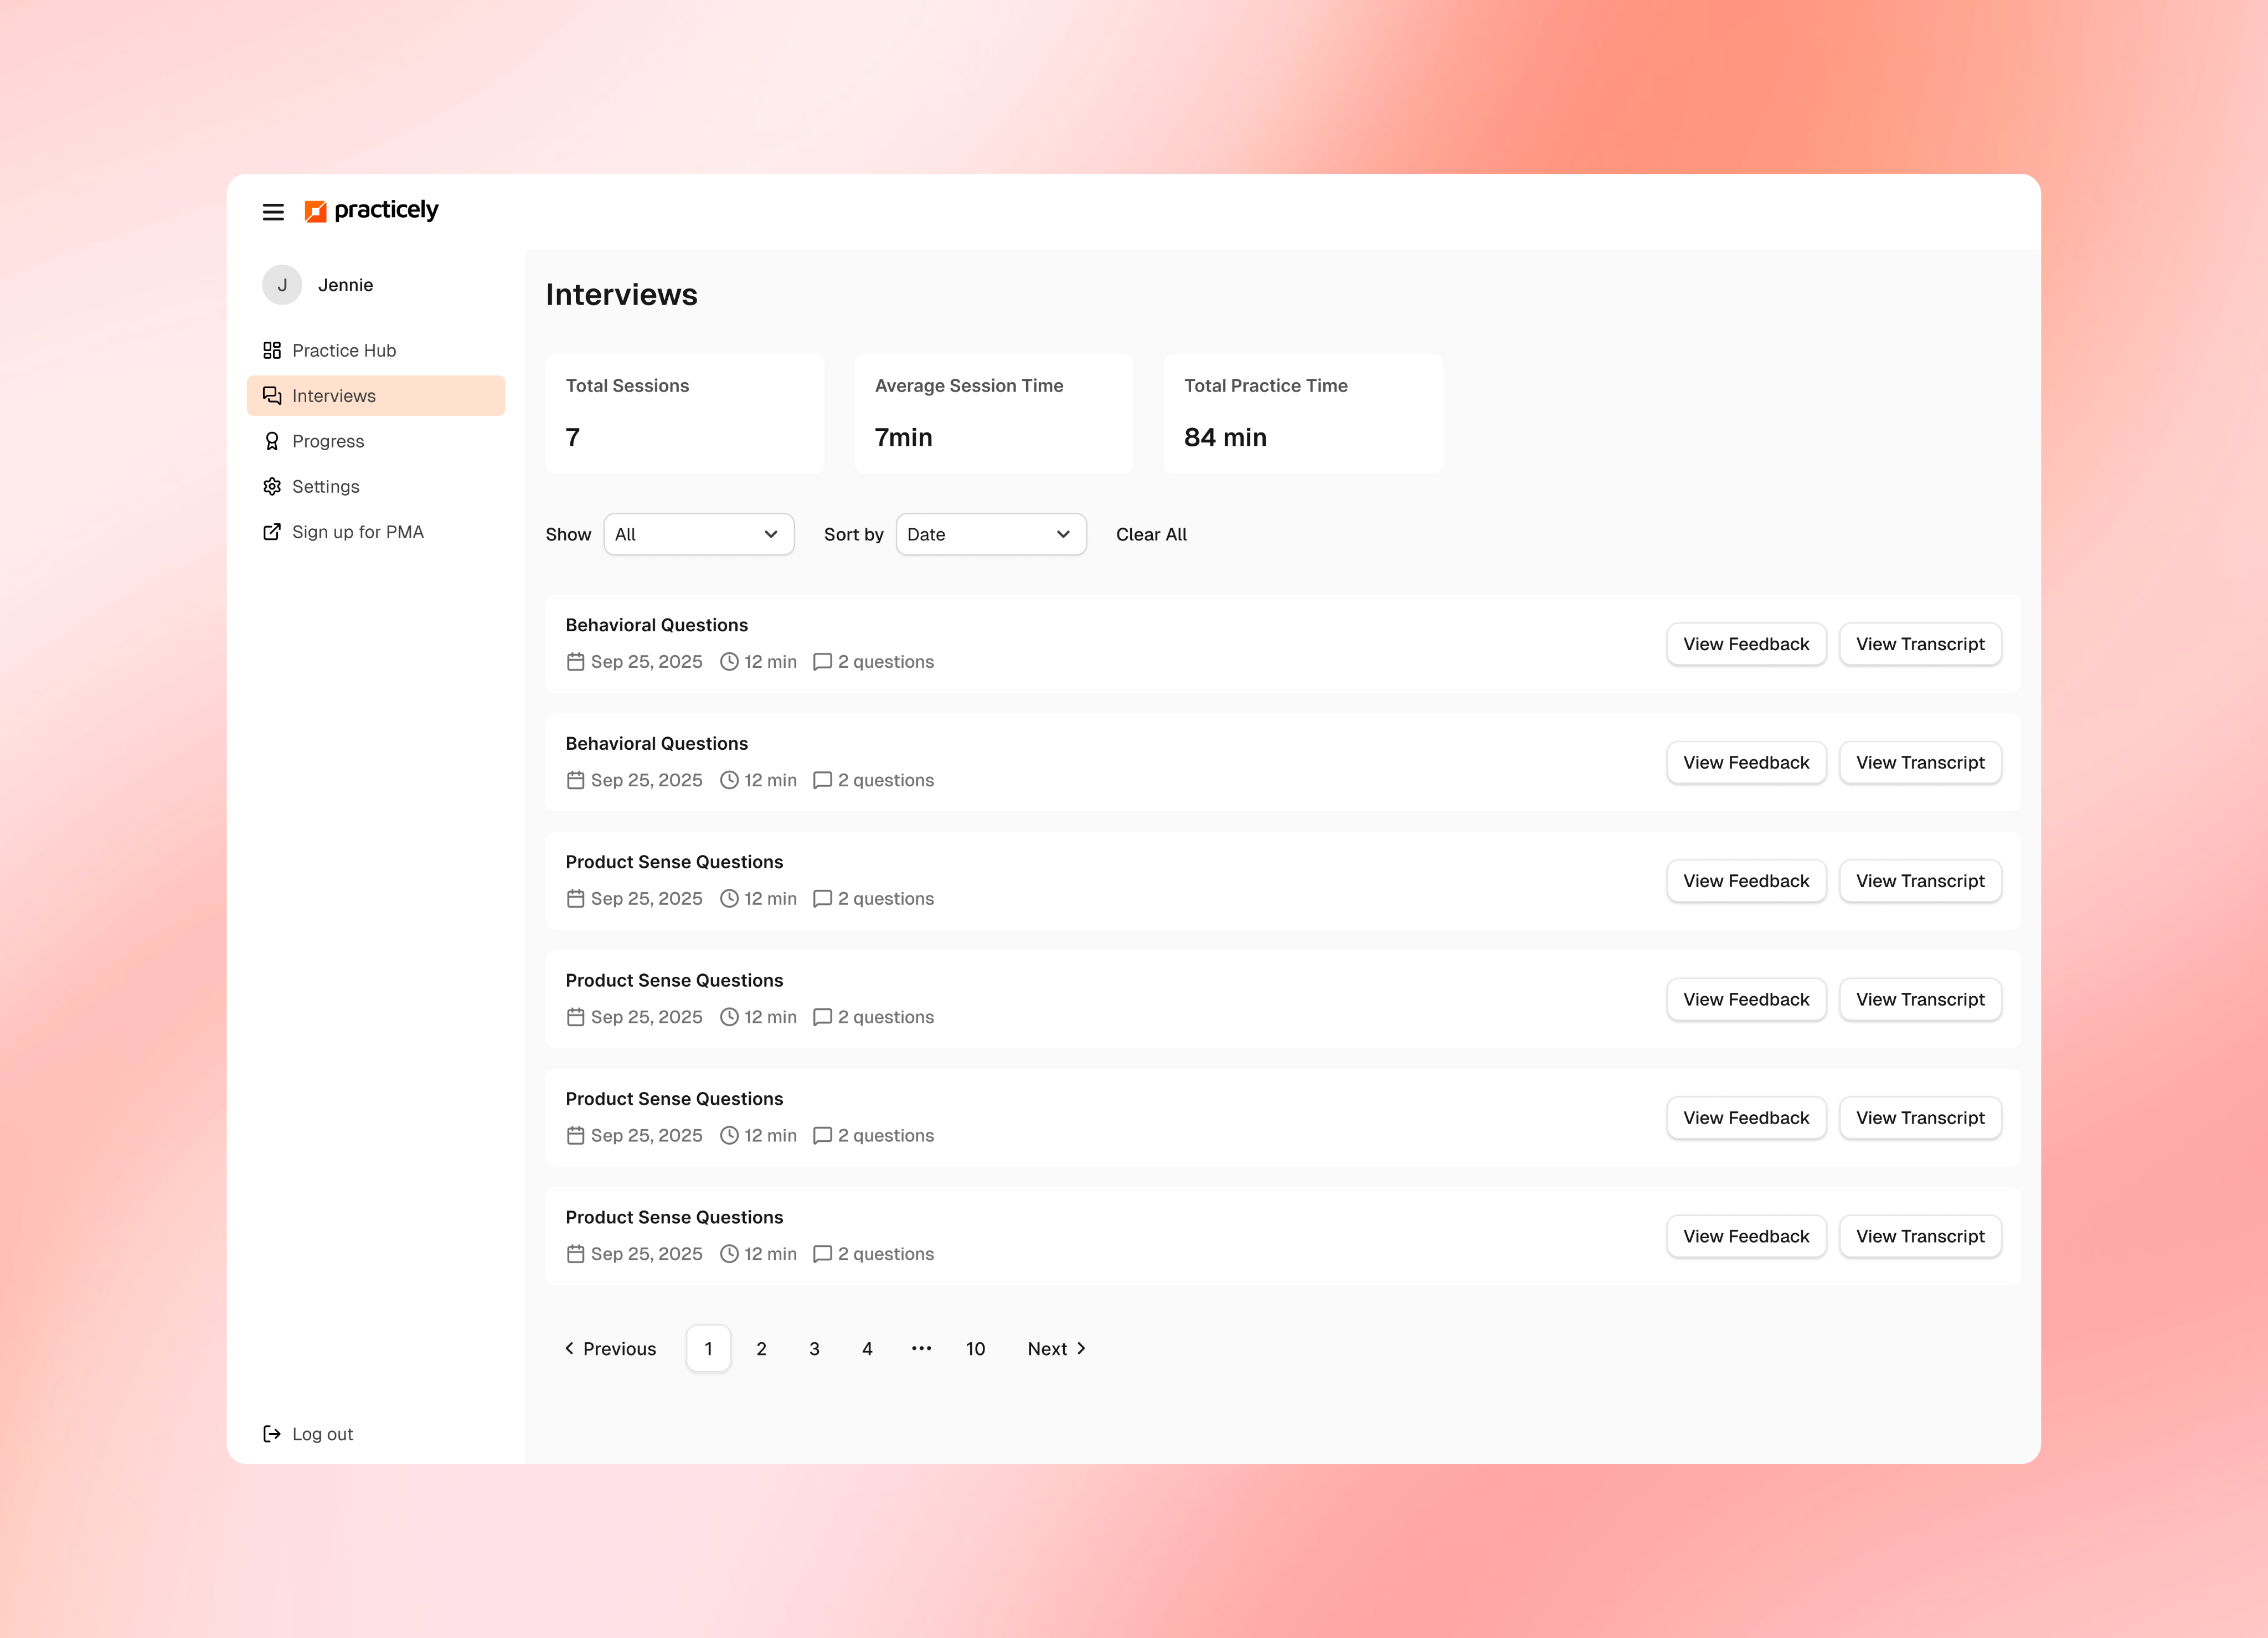Click the hamburger menu icon
Image resolution: width=2268 pixels, height=1638 pixels.
[273, 211]
